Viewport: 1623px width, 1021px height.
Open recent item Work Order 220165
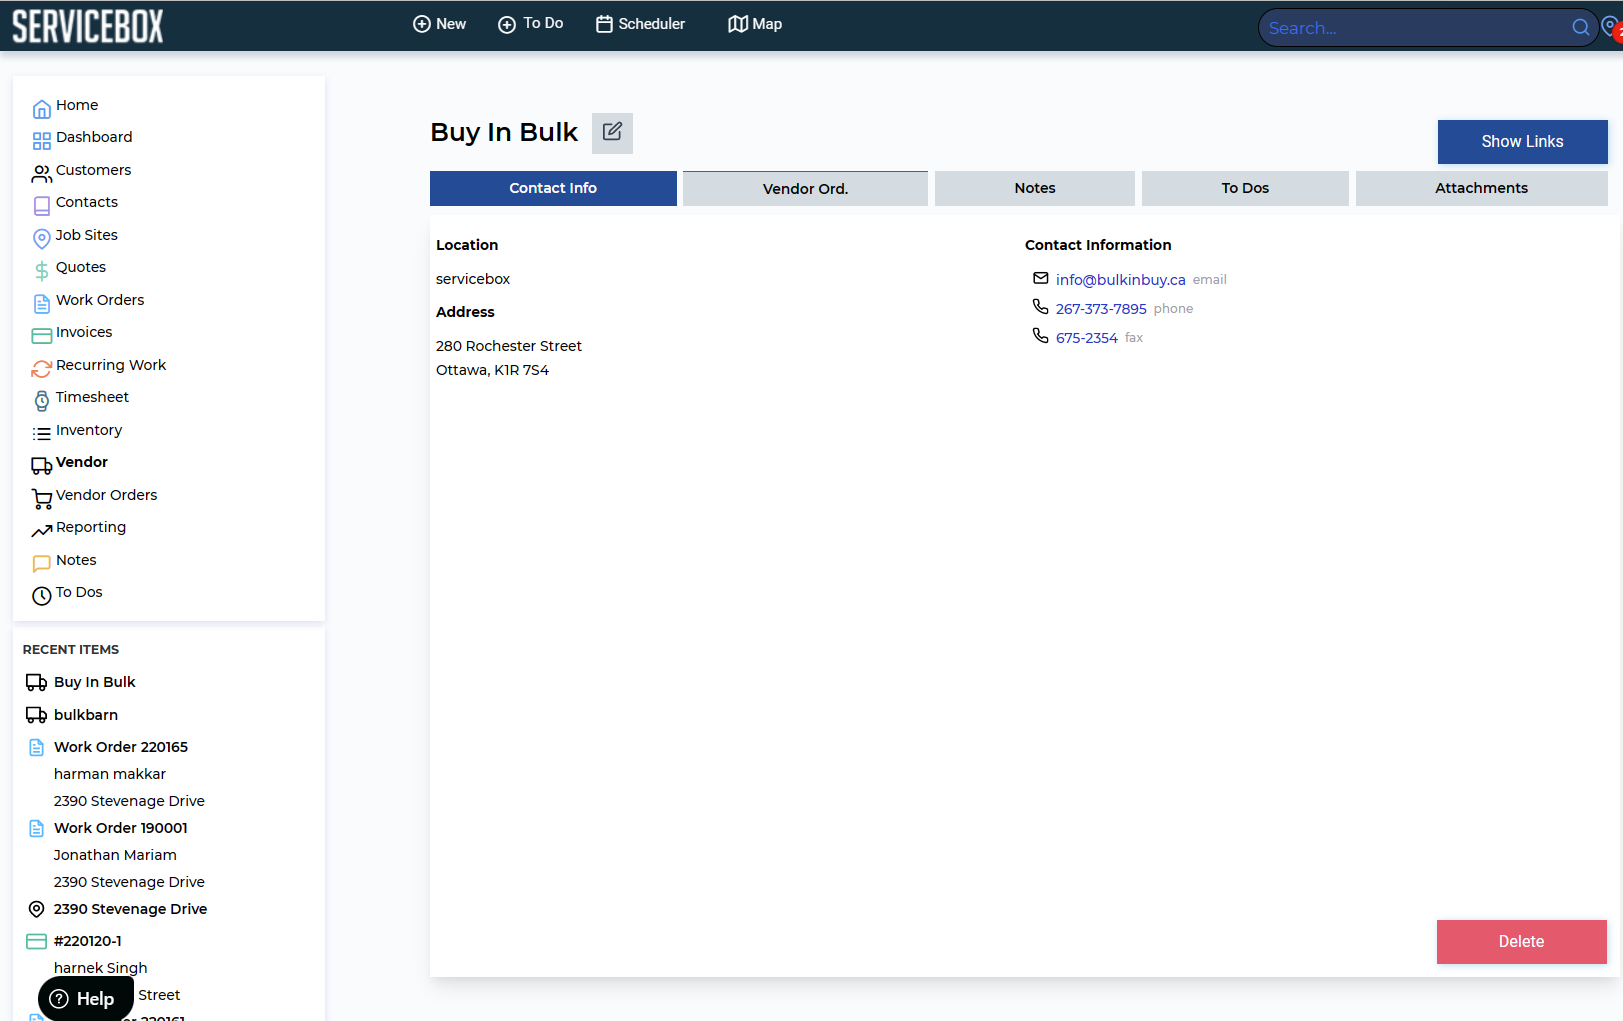(121, 747)
